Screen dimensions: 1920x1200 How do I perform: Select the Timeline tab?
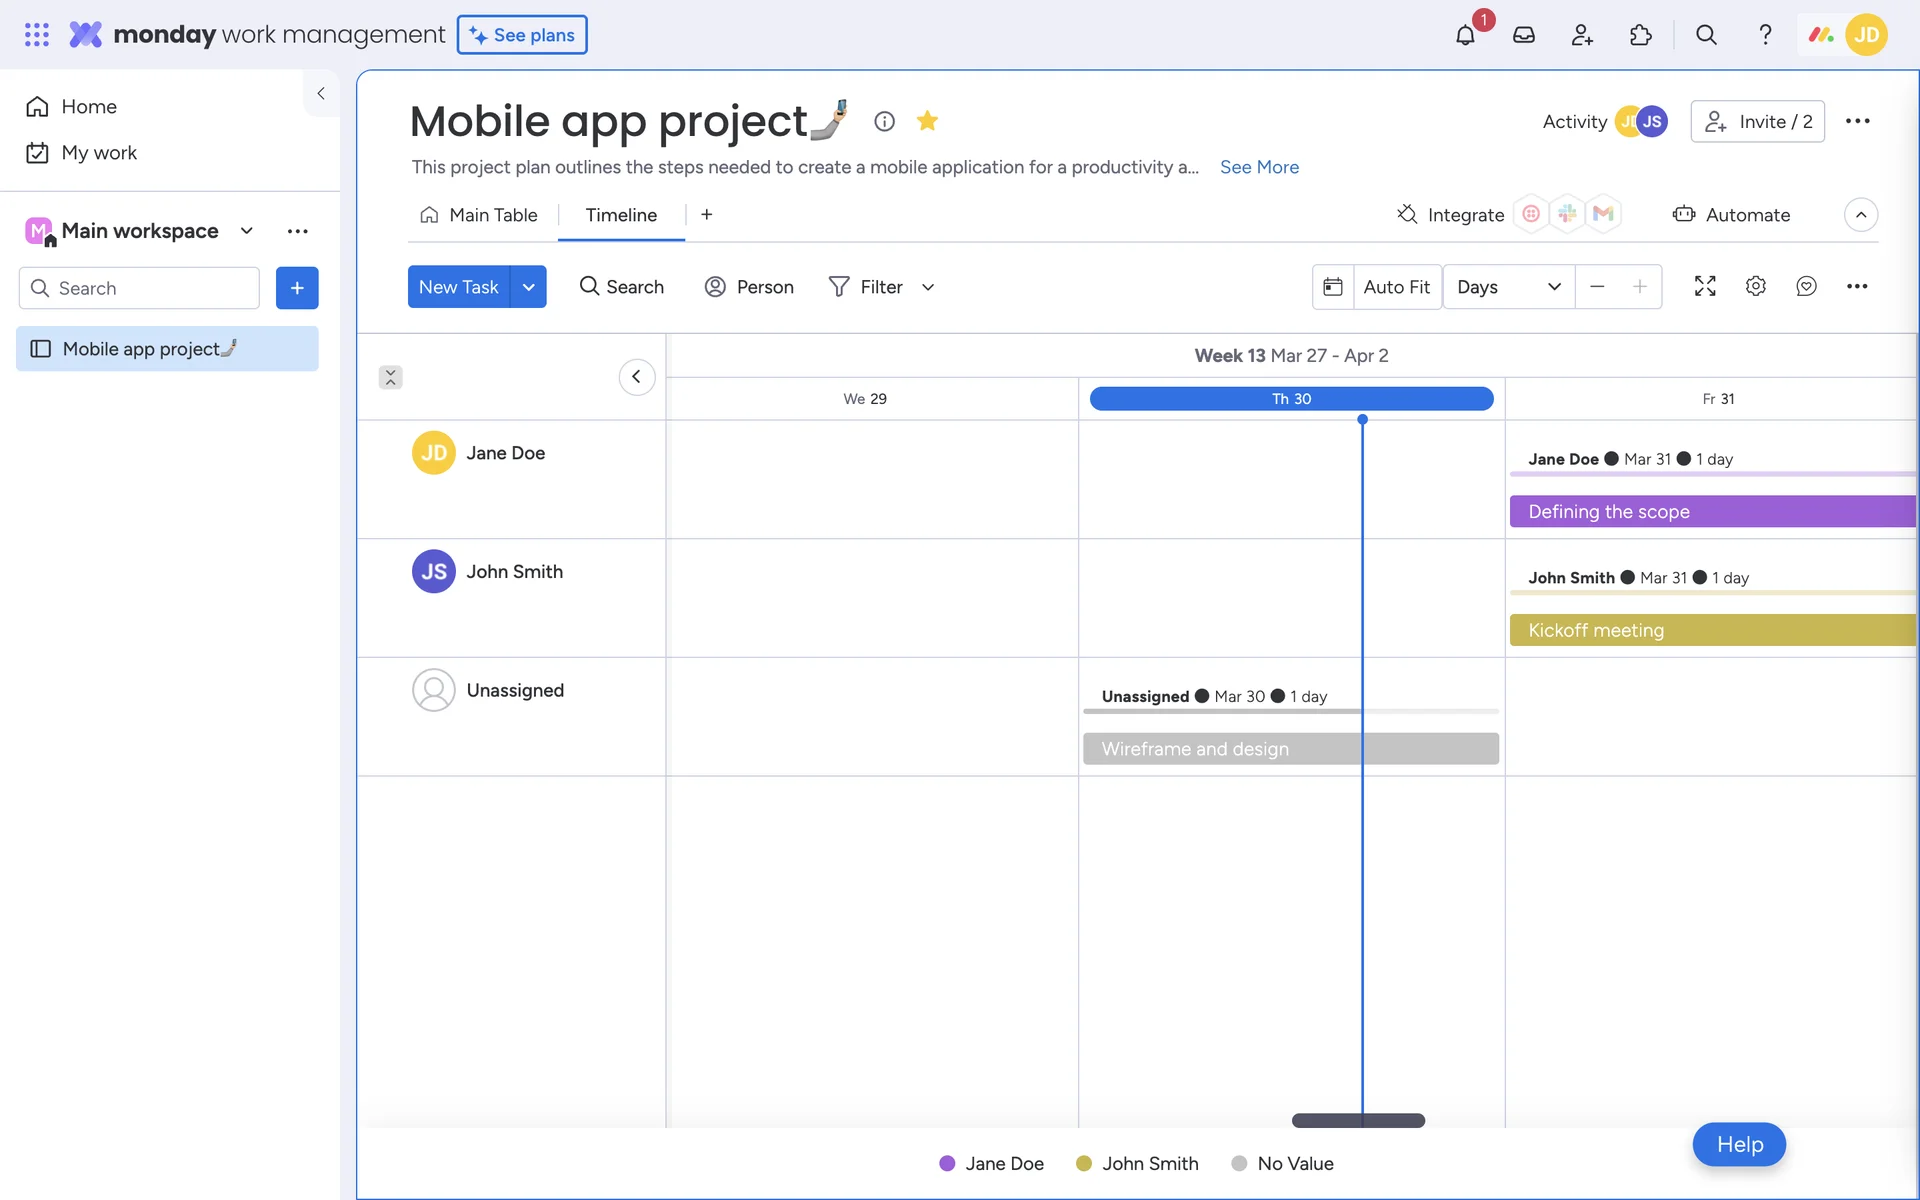point(621,215)
